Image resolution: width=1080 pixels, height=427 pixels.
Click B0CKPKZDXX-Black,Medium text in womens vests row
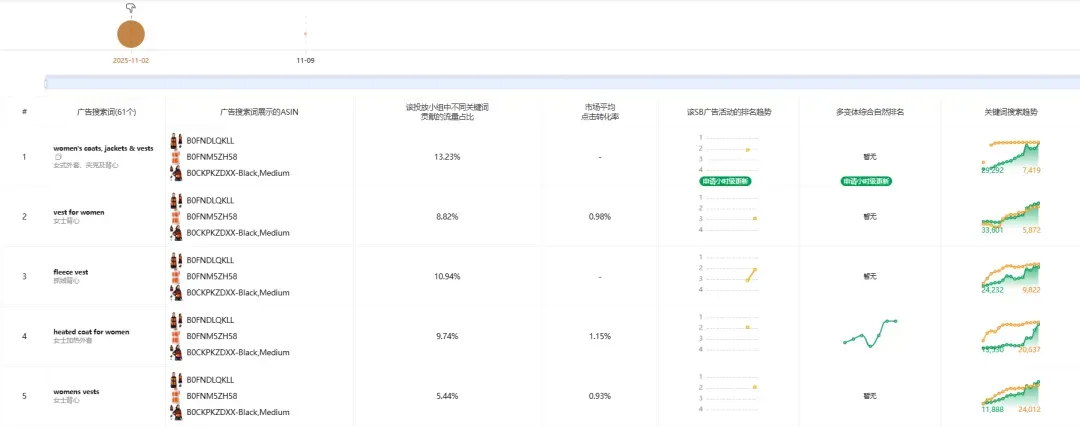pos(238,412)
